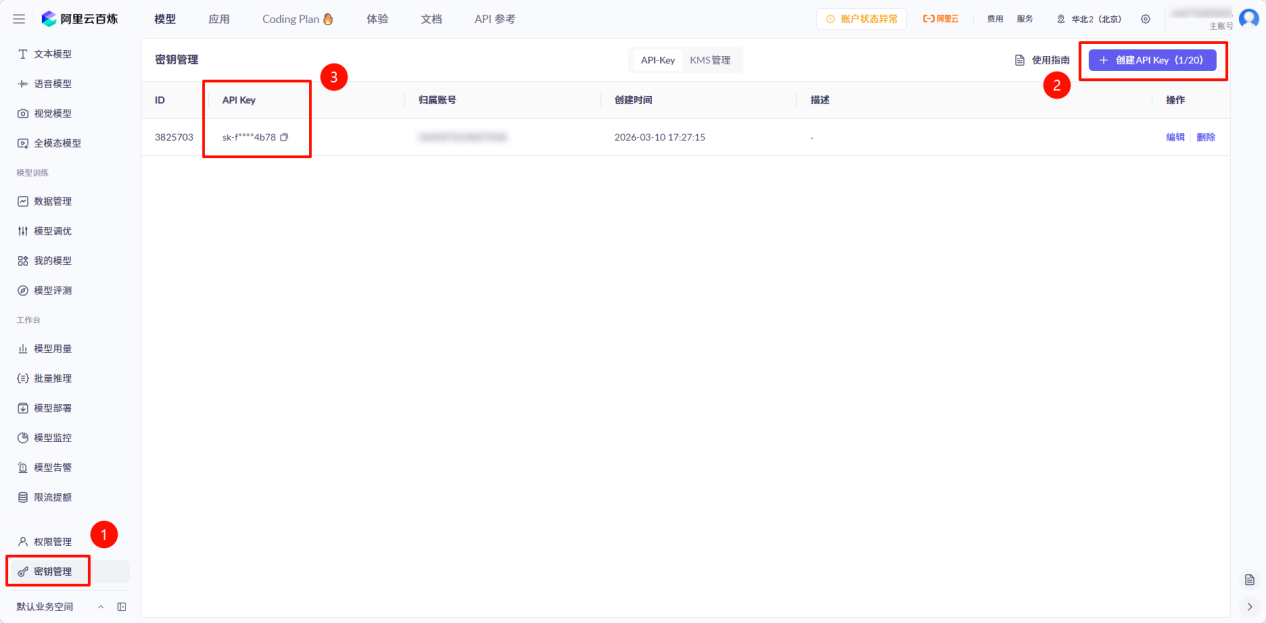Screen dimensions: 1266x623
Task: Click the expand arrow at the bottom-right edge
Action: pyautogui.click(x=1249, y=606)
